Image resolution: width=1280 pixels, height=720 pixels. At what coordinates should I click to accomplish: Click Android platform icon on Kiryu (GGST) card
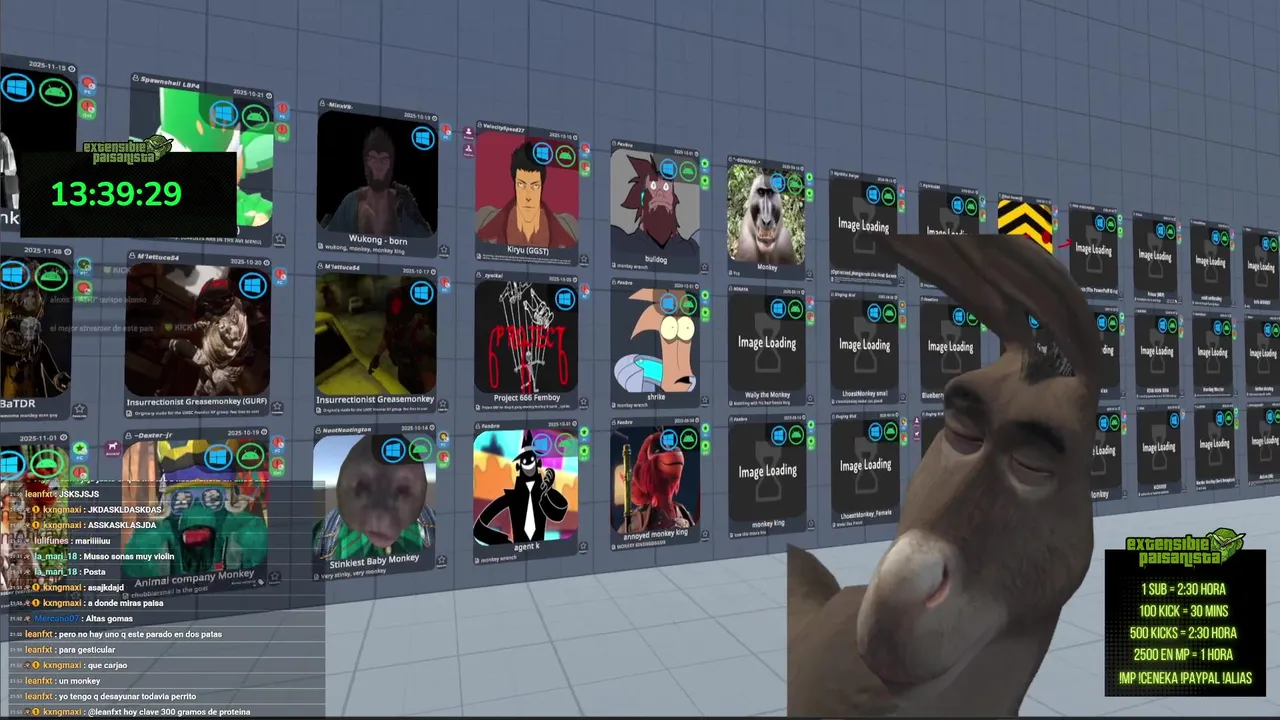[566, 155]
